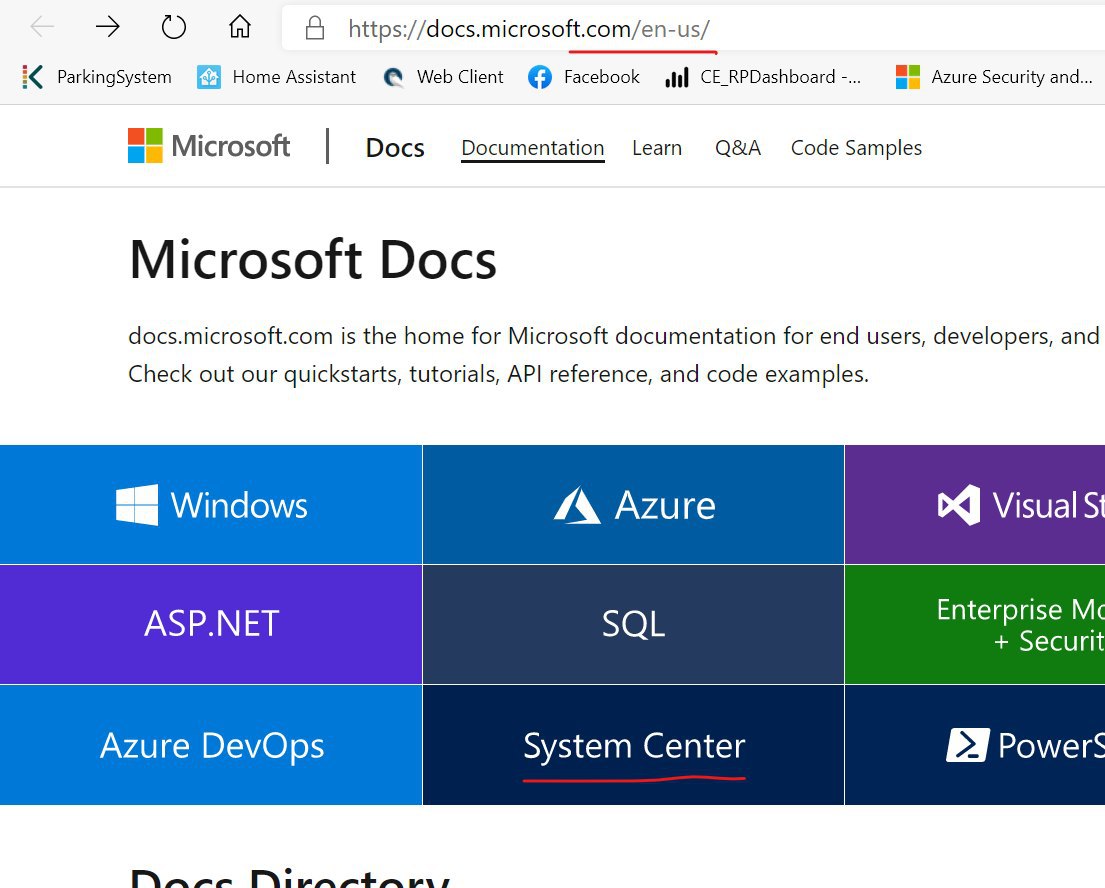
Task: Select the Learn nav tab
Action: 657,148
